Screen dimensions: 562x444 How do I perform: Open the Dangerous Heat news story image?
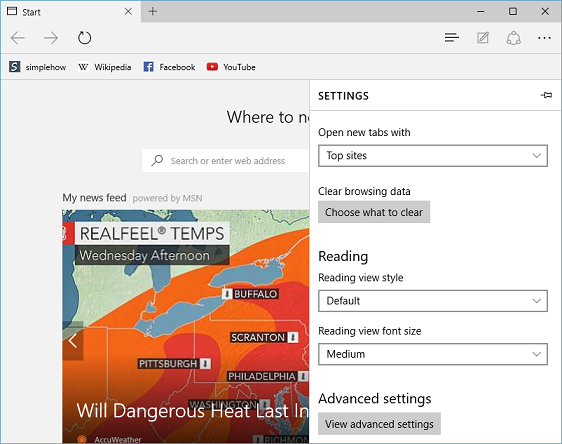coord(186,326)
